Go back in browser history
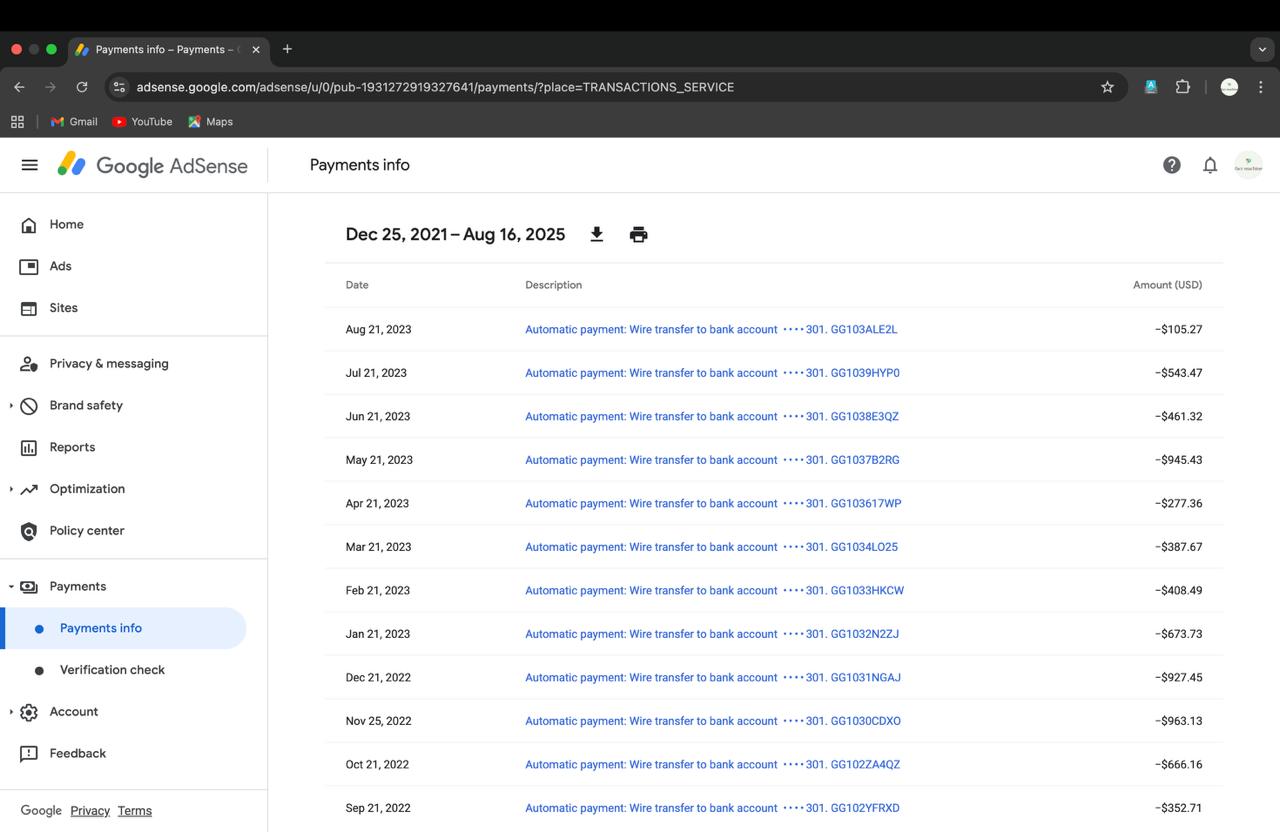This screenshot has width=1280, height=832. point(19,87)
